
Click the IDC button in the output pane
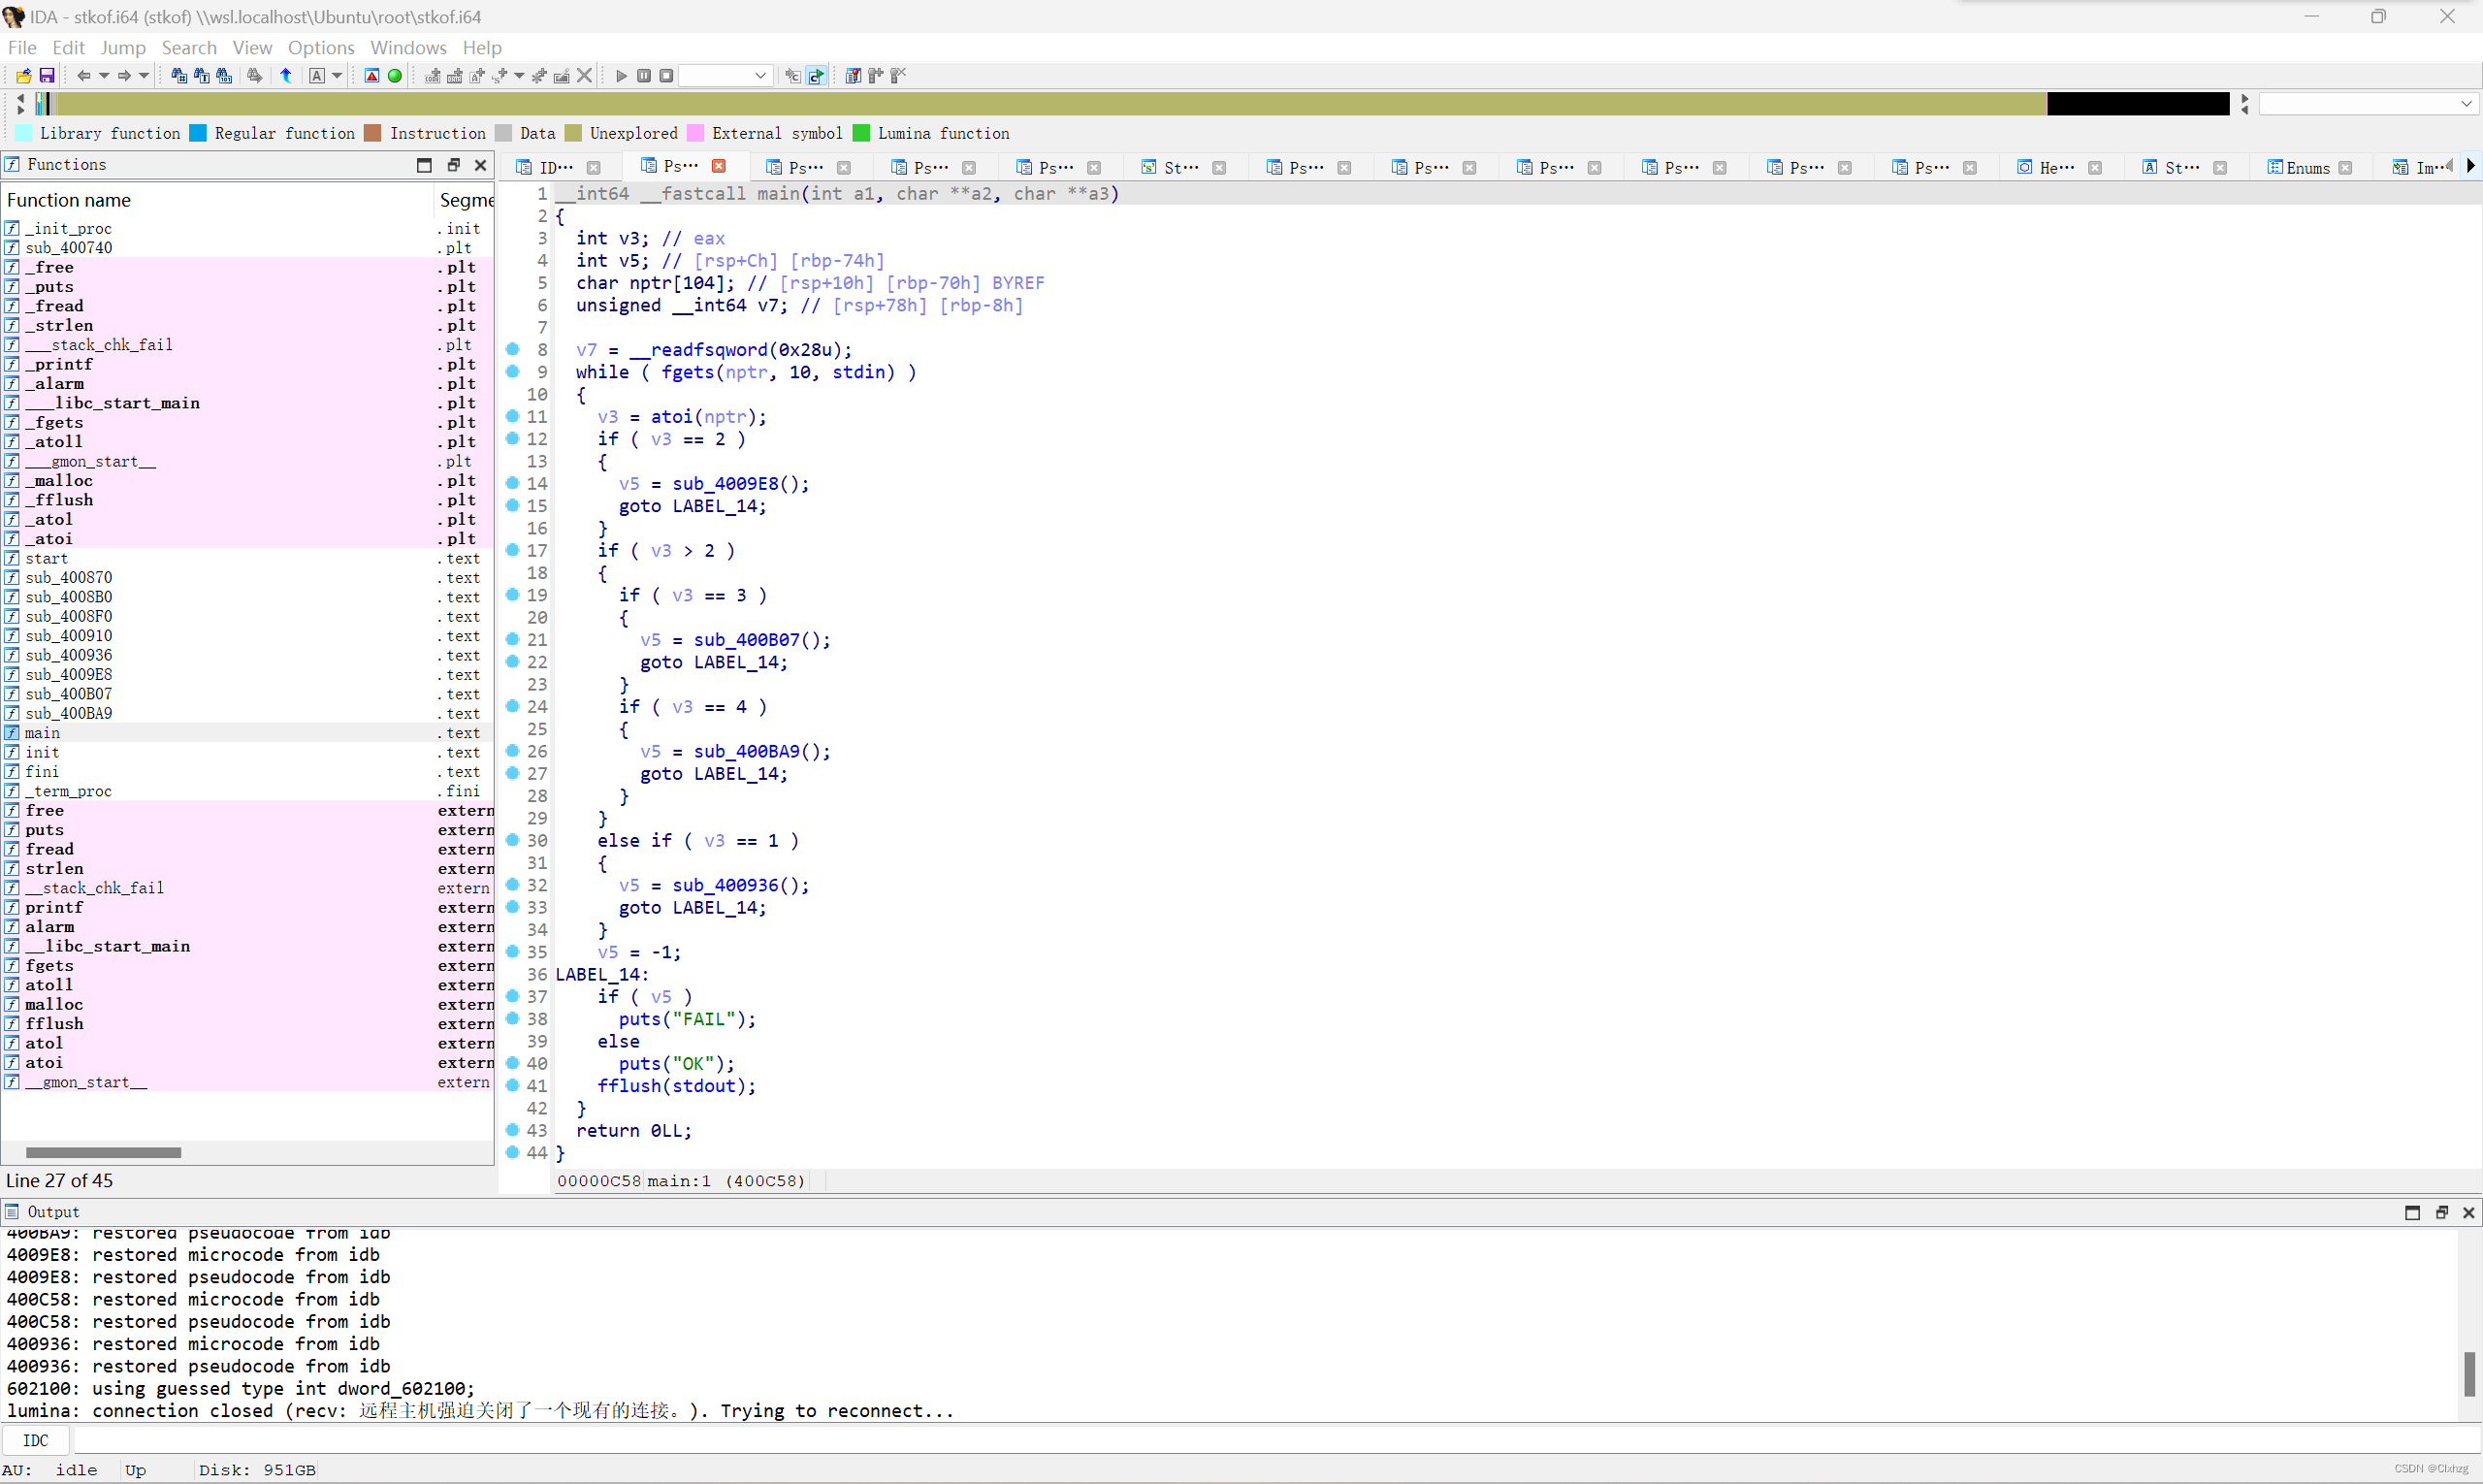pyautogui.click(x=37, y=1440)
